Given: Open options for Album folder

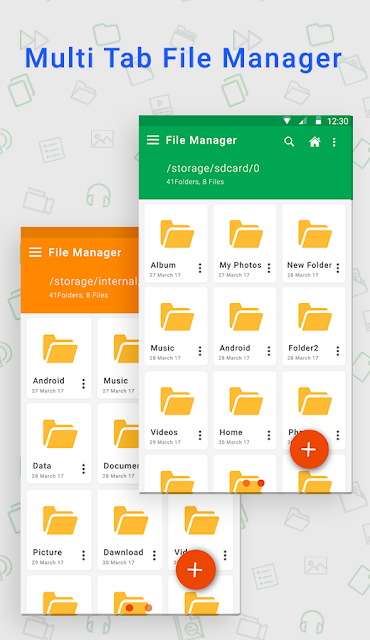Looking at the screenshot, I should (x=200, y=268).
